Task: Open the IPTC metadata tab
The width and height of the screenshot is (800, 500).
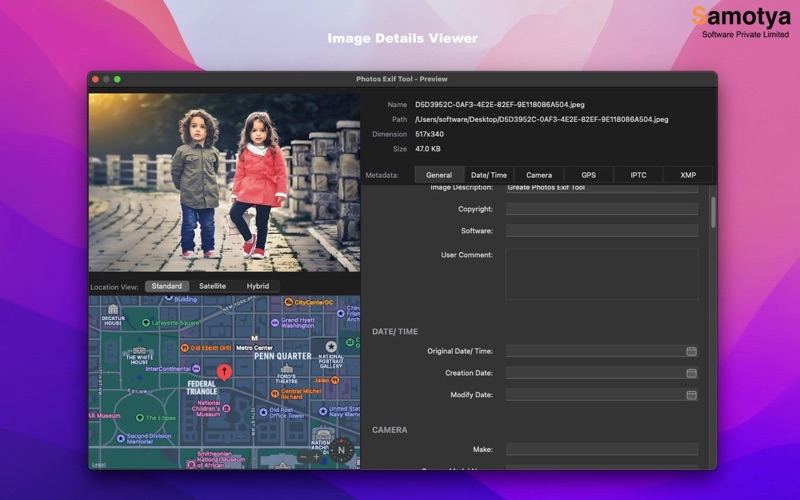Action: coord(638,175)
